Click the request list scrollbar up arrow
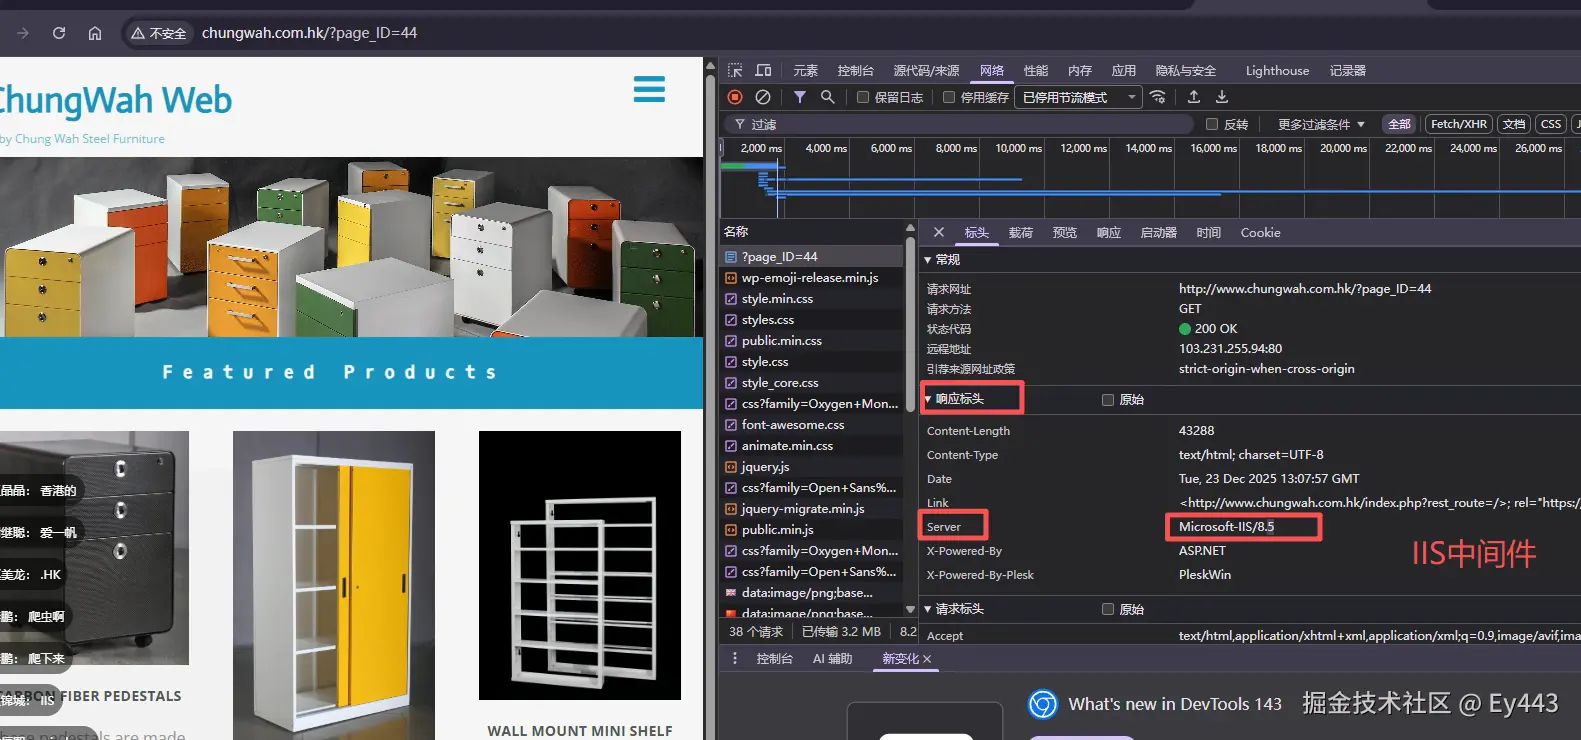 tap(910, 229)
